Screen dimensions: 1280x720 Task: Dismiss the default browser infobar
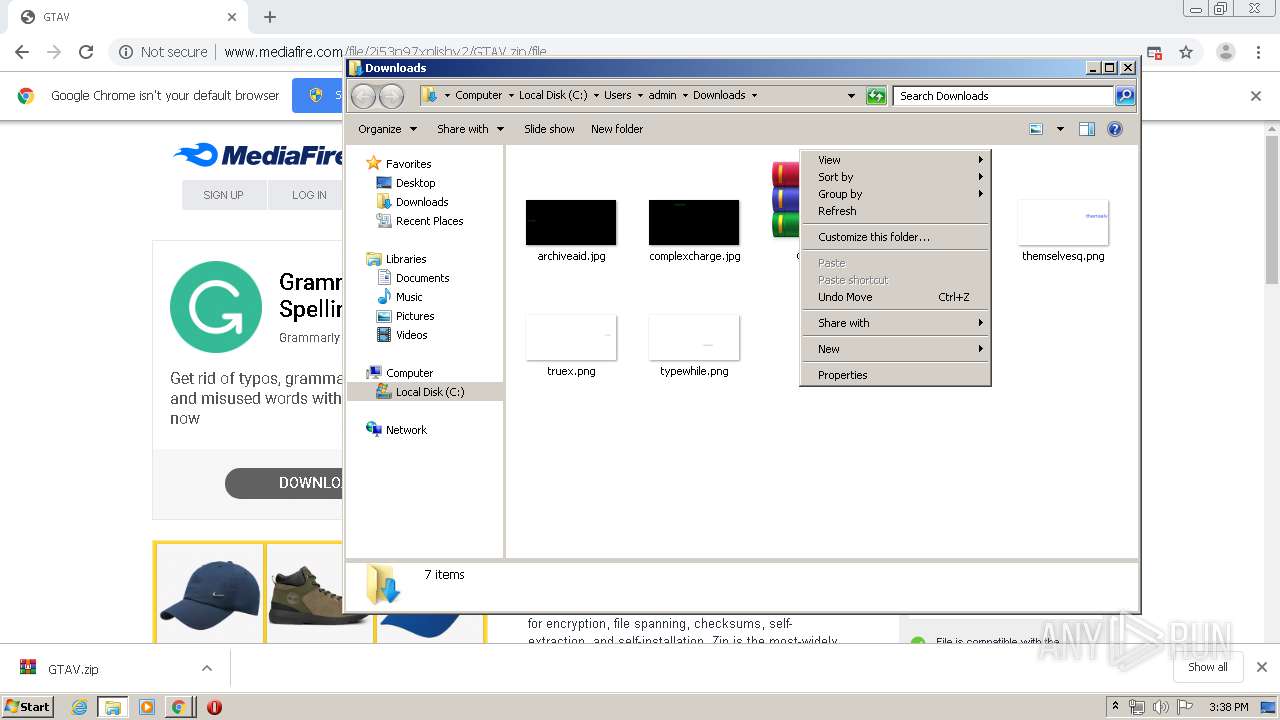click(1256, 96)
